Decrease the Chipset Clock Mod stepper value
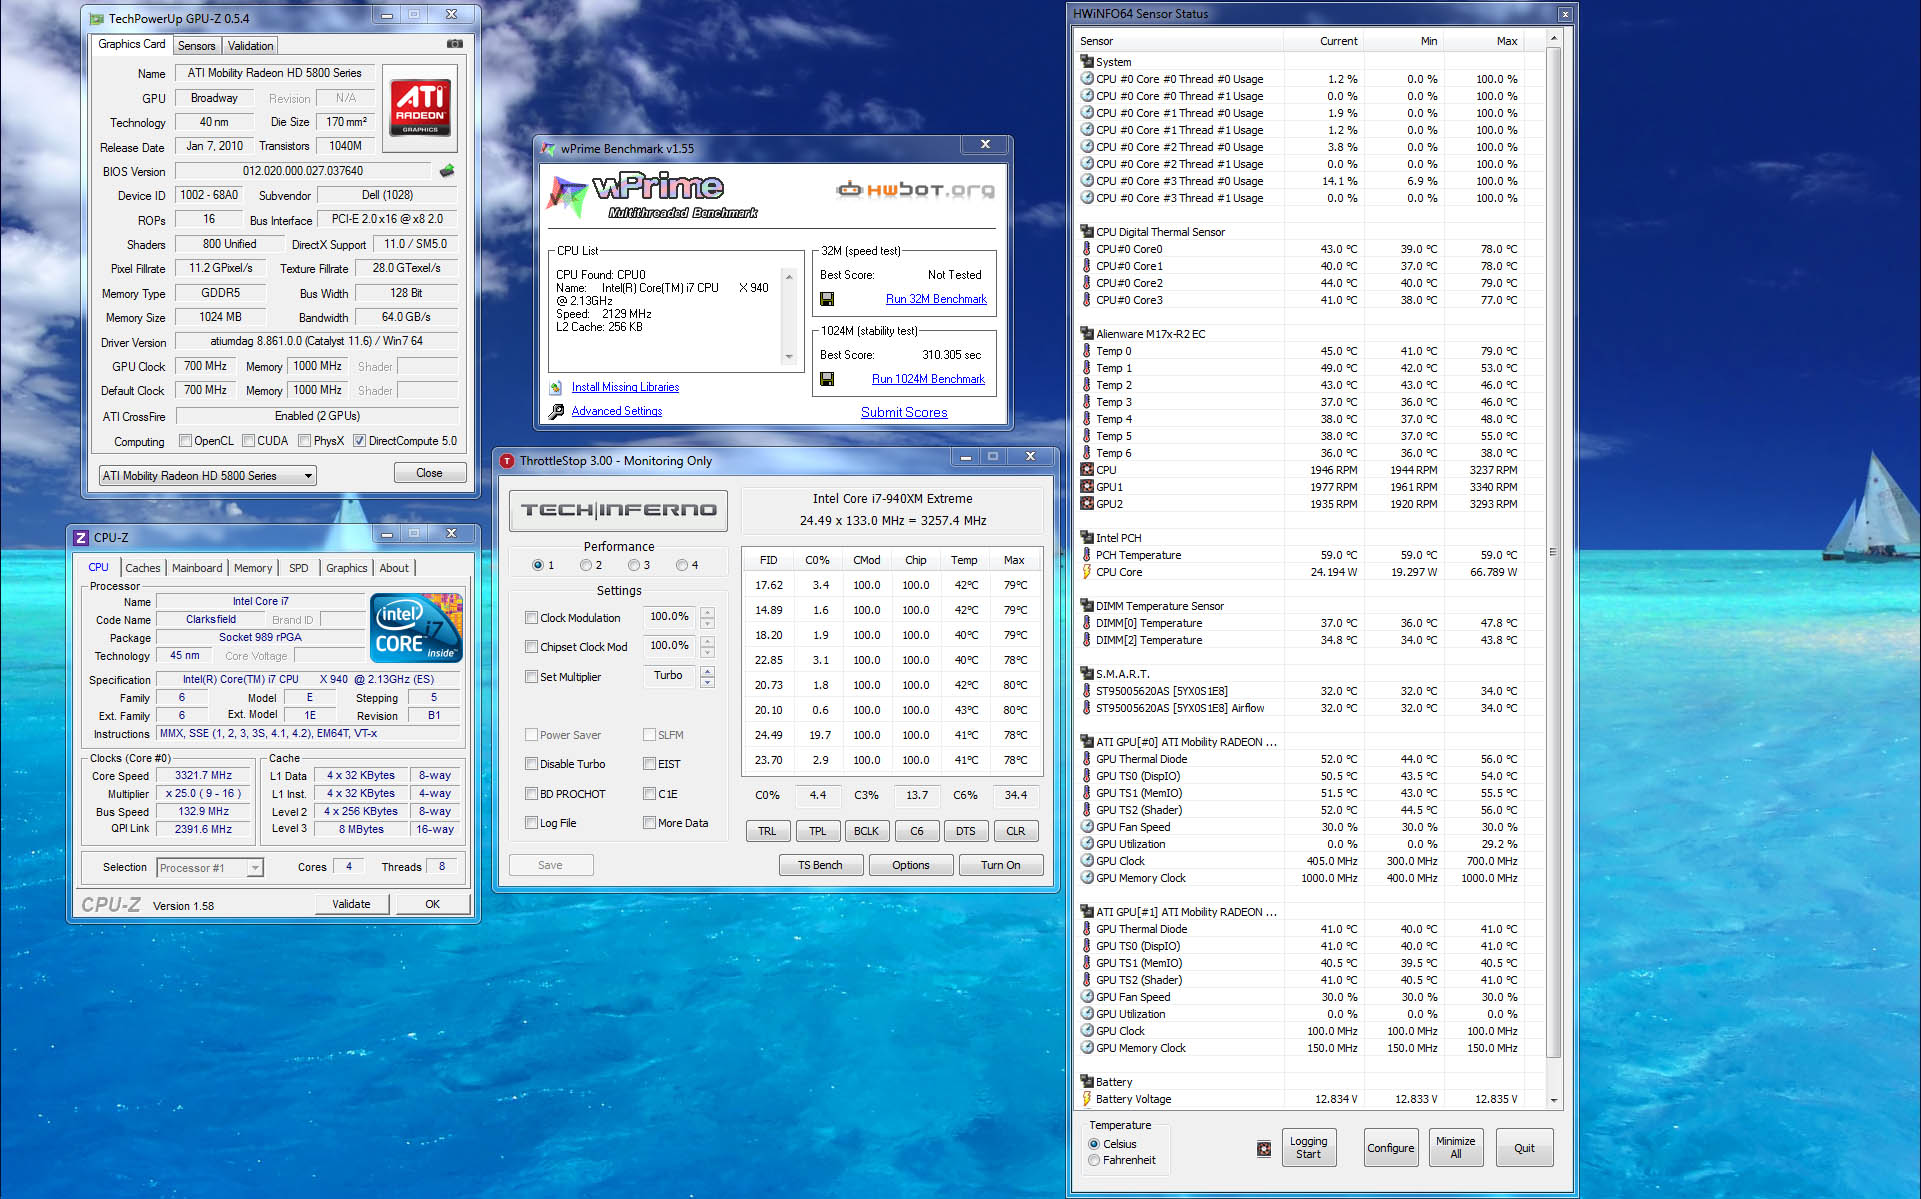1921x1199 pixels. (x=708, y=652)
